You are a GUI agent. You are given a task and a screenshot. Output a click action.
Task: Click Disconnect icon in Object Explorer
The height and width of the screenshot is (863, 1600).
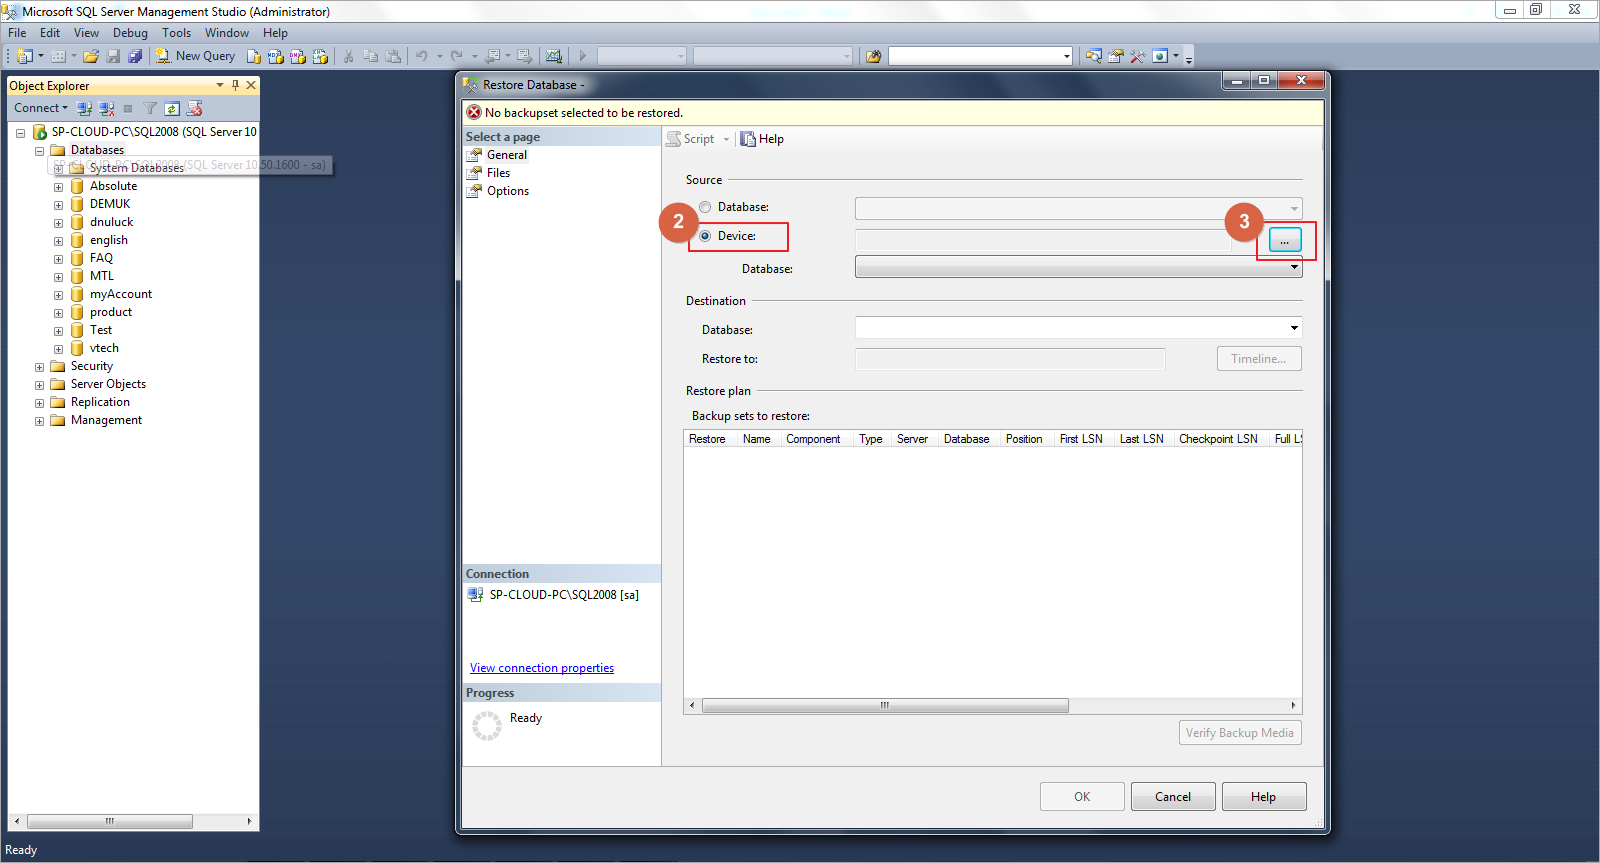(107, 108)
